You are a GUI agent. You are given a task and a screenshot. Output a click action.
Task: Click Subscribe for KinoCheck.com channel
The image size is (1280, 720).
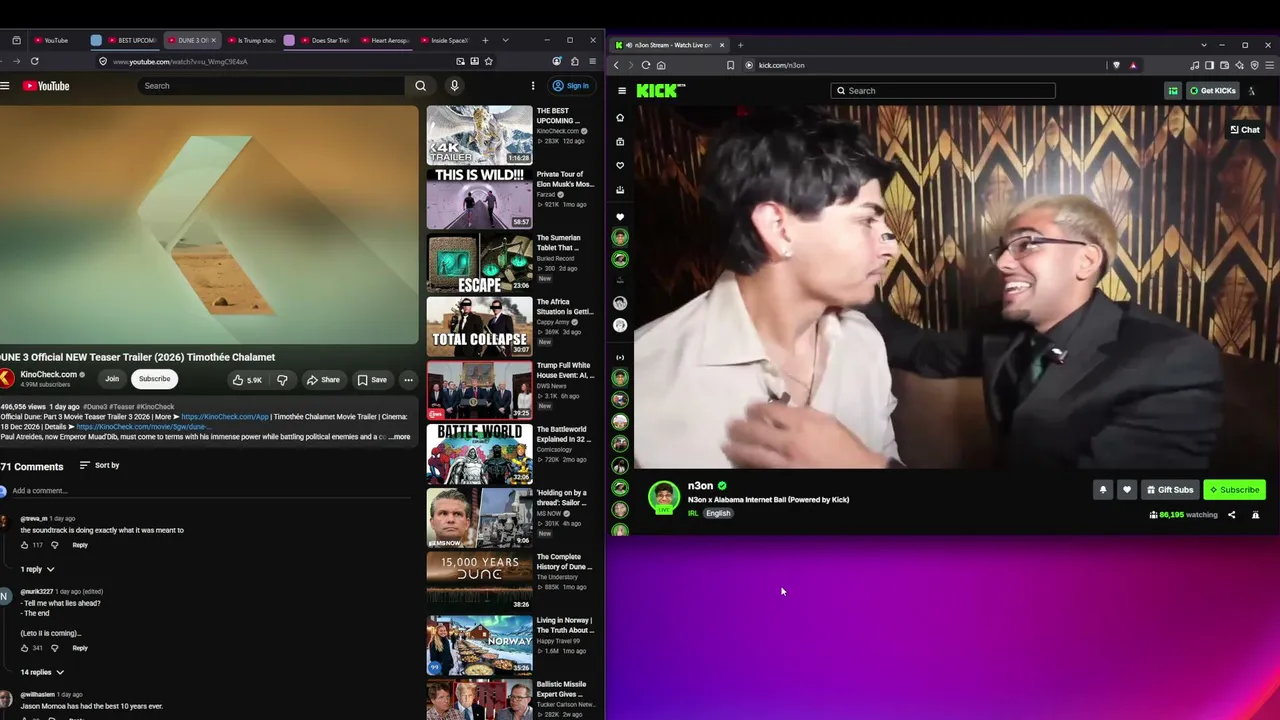click(x=154, y=379)
